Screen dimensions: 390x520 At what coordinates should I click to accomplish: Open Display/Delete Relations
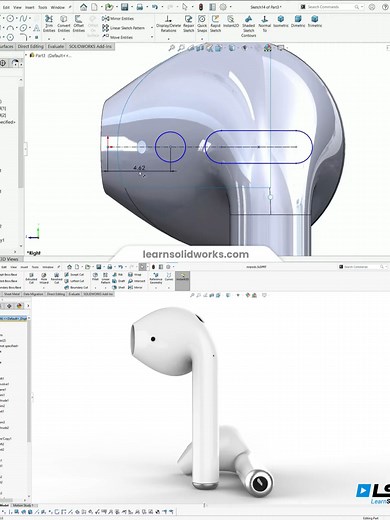[x=168, y=24]
